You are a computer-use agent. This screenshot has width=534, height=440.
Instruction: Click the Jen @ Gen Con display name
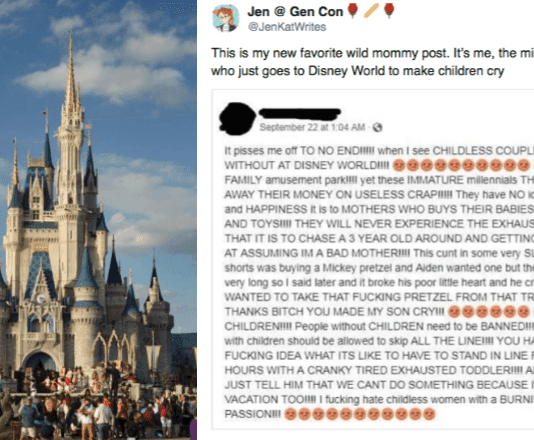click(x=295, y=12)
